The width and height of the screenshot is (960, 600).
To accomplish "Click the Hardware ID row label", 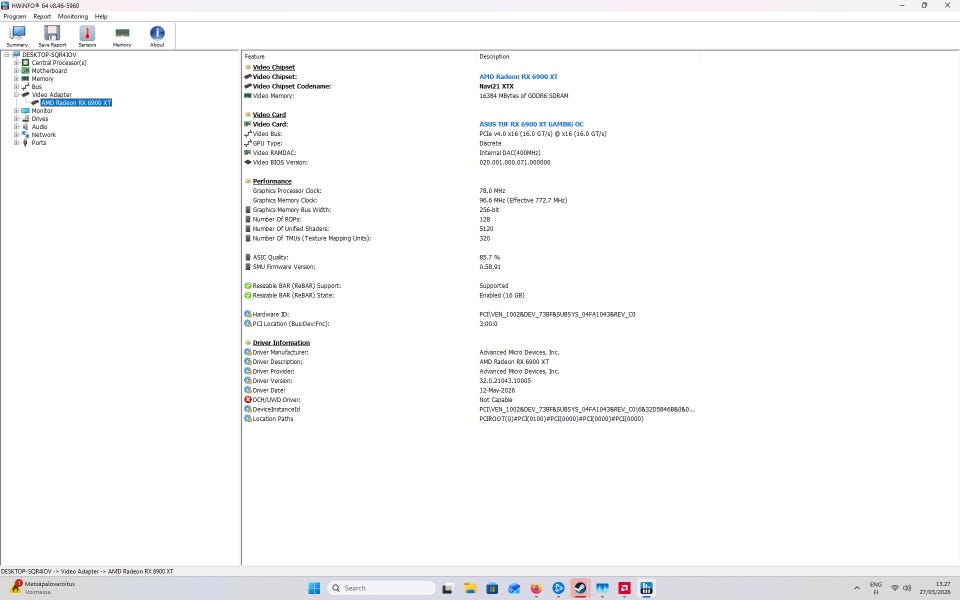I will (x=271, y=314).
